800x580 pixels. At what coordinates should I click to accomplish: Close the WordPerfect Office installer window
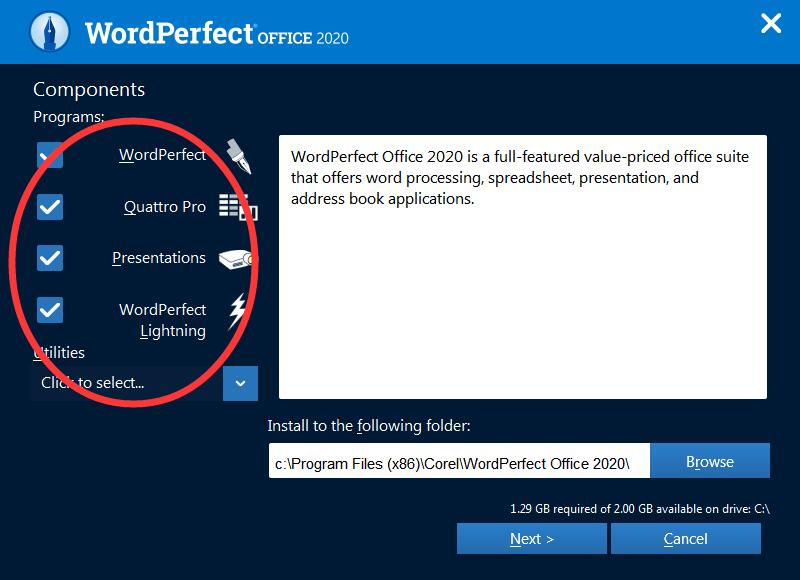pos(771,23)
